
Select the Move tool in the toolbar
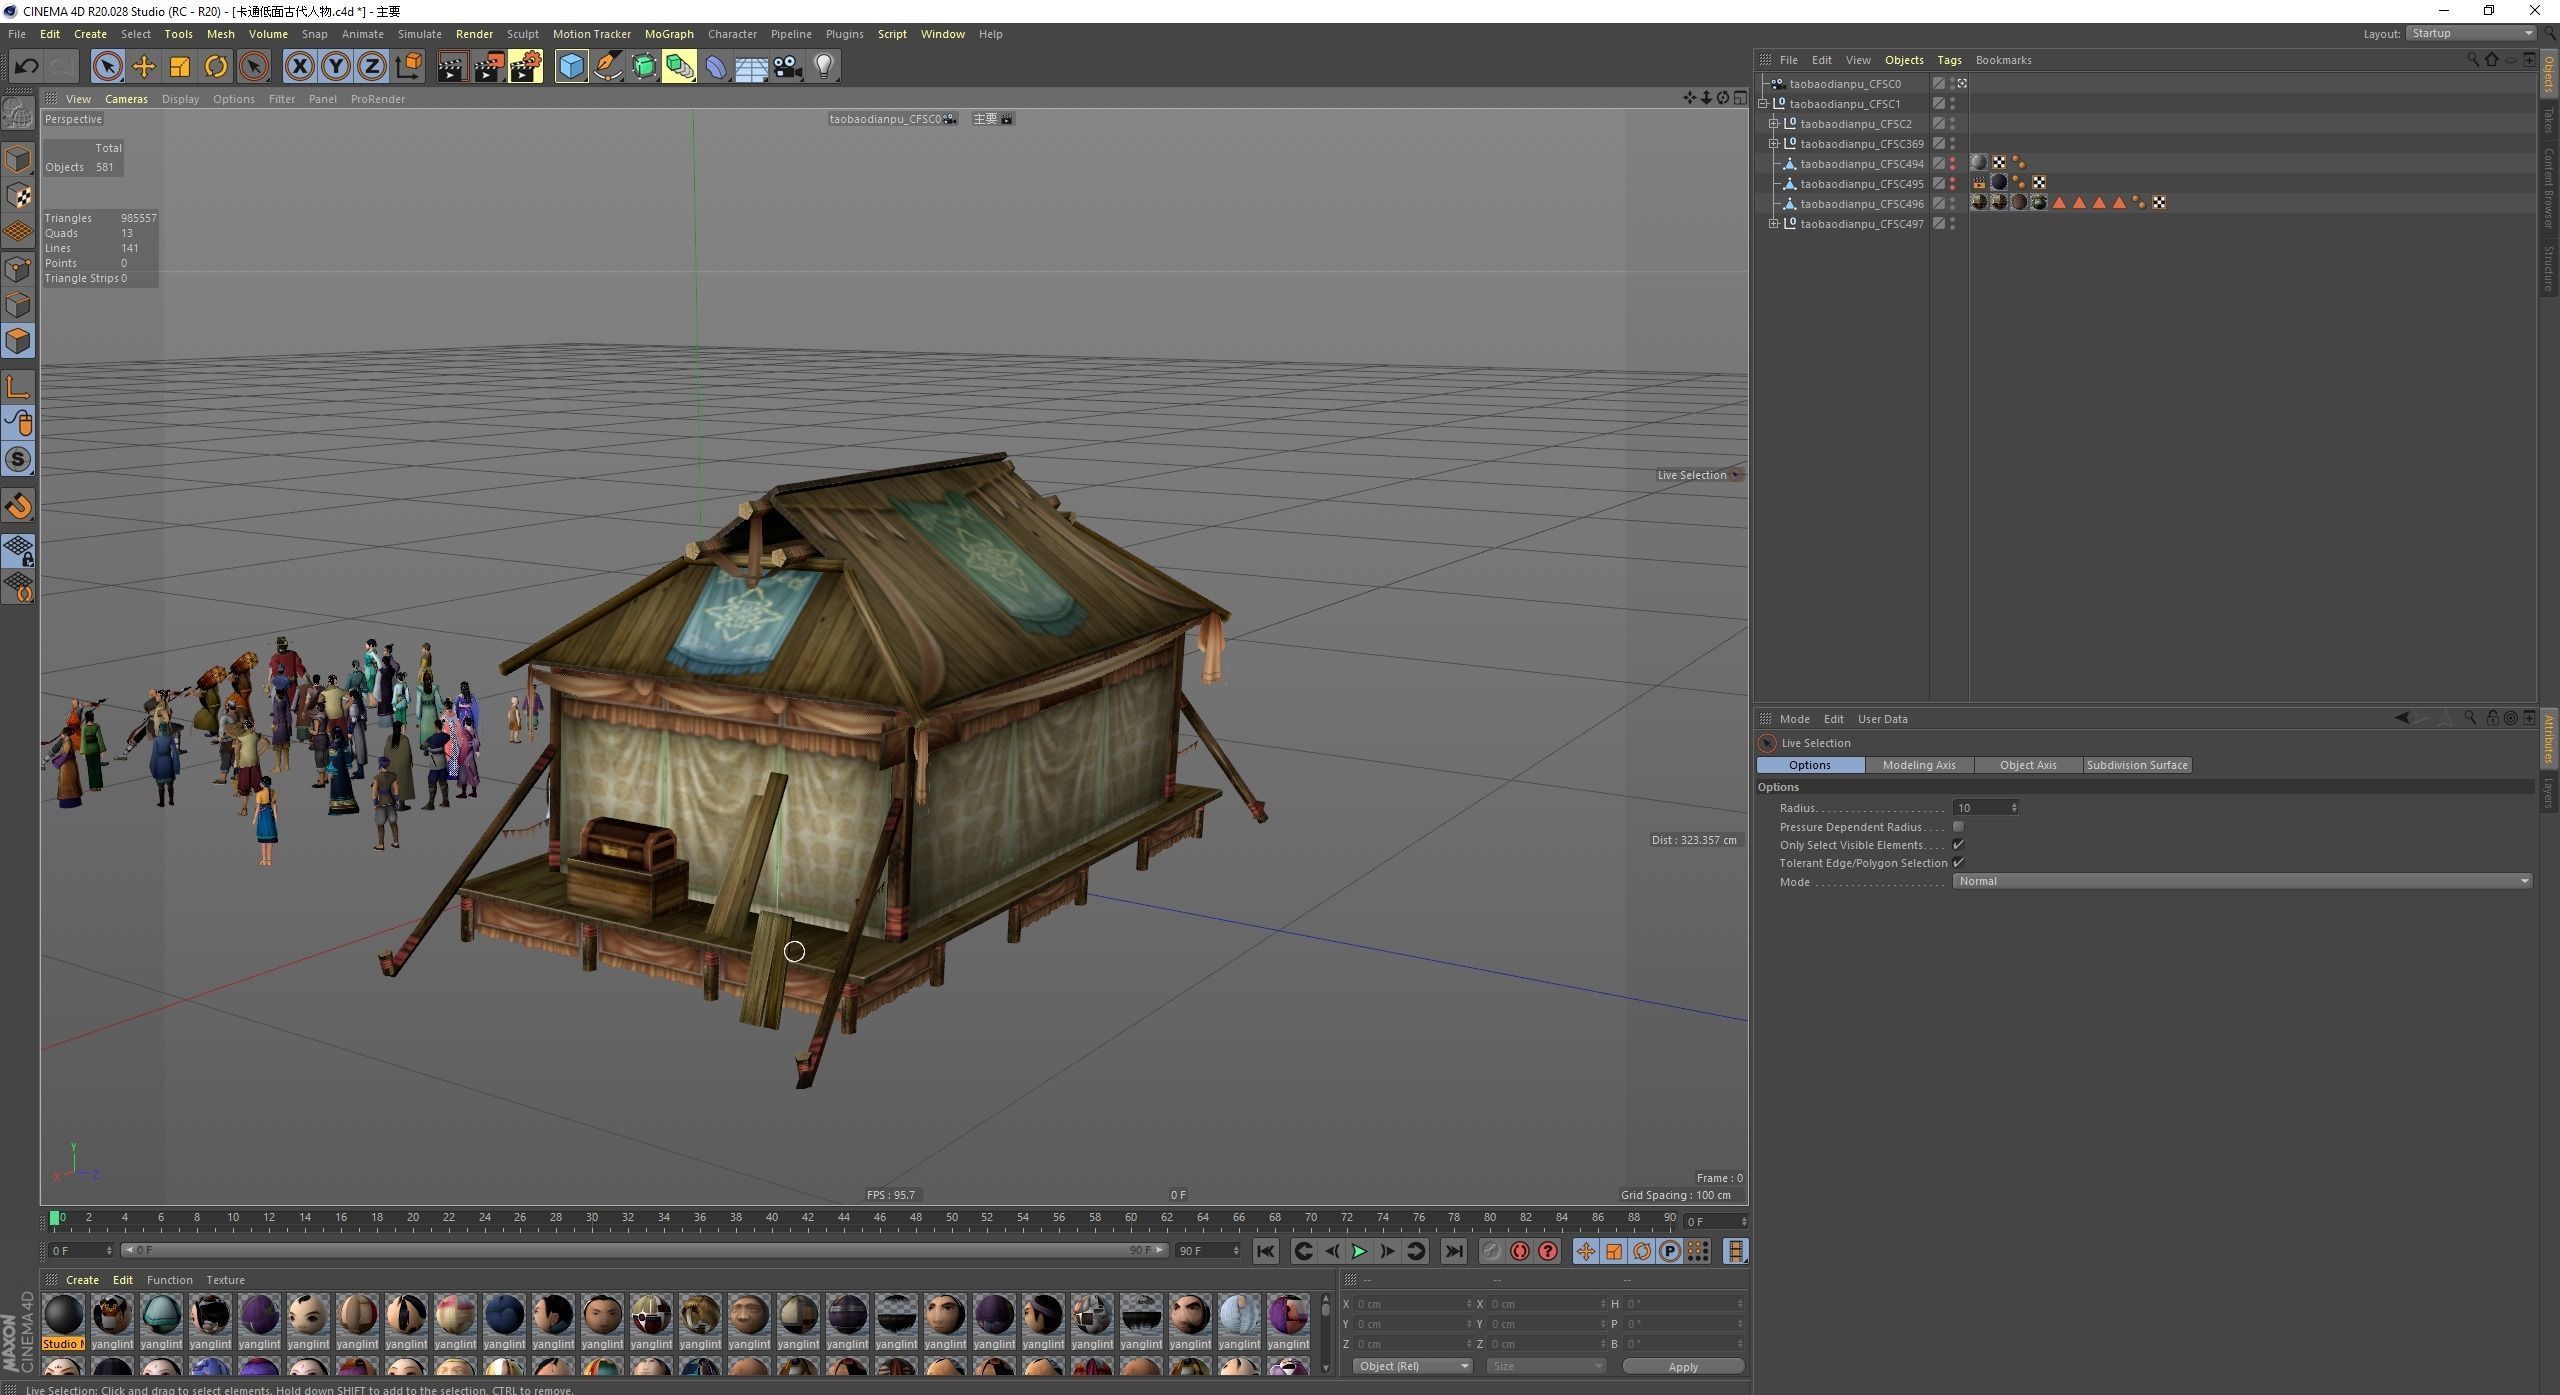143,67
